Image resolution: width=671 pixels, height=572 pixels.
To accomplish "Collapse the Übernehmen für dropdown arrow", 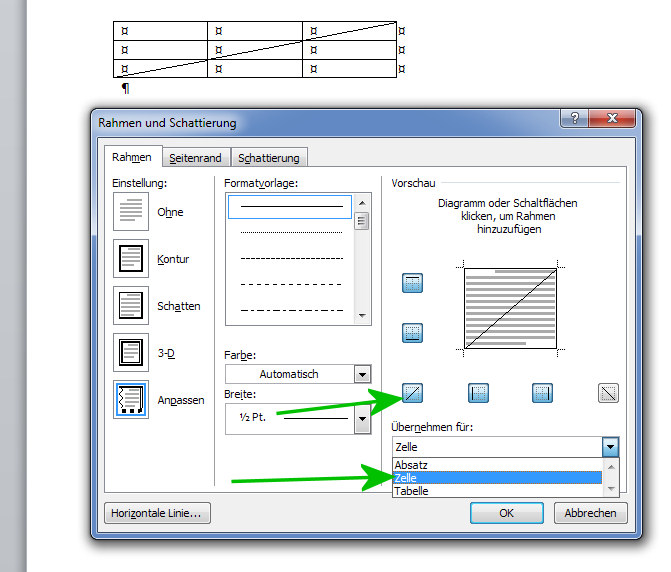I will point(610,447).
